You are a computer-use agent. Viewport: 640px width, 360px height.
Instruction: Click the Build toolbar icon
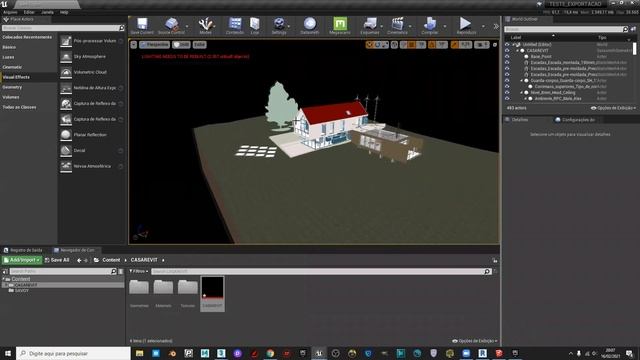coord(429,25)
